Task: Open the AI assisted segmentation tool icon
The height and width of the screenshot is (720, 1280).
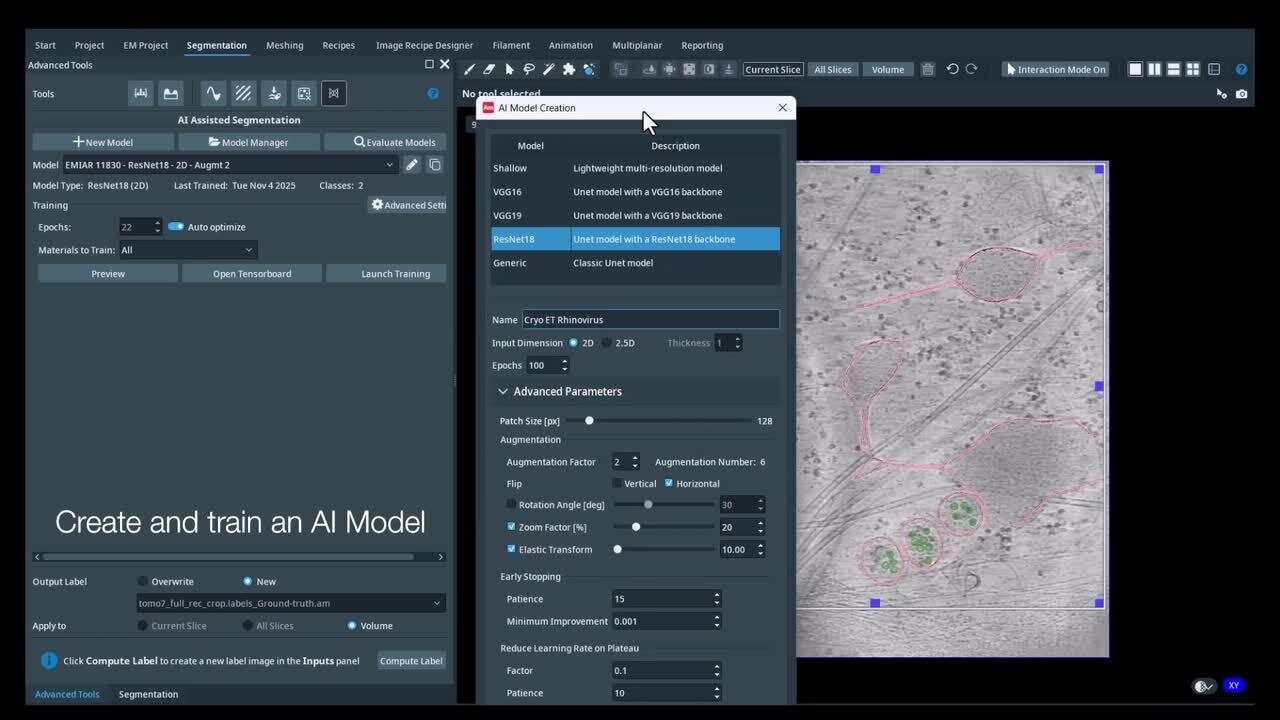Action: click(x=334, y=93)
